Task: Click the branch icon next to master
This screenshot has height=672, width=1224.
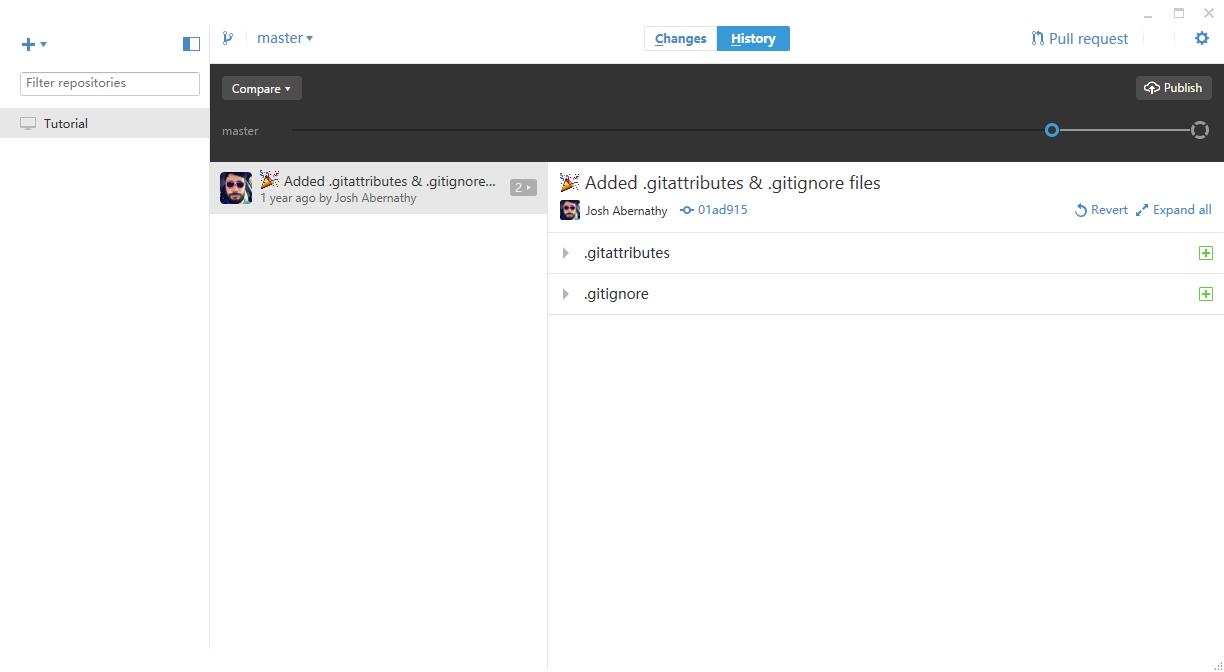Action: click(x=228, y=37)
